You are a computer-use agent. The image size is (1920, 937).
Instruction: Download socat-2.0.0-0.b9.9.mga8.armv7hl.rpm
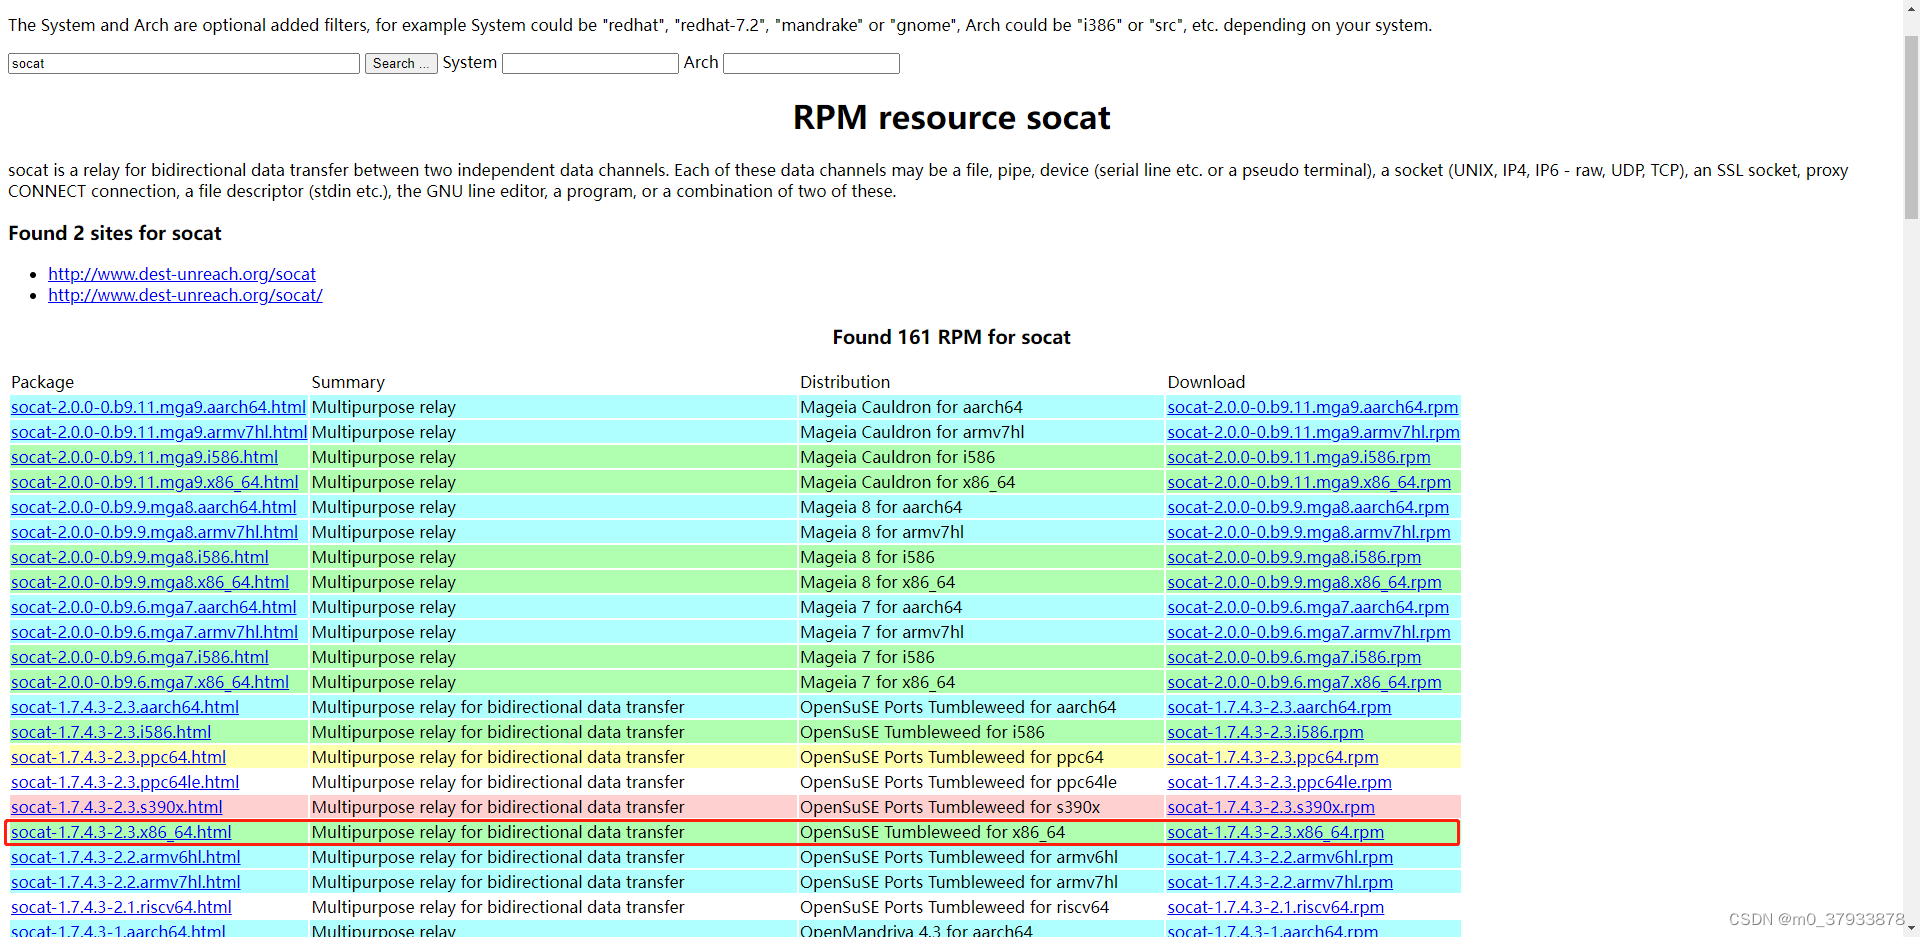click(1309, 532)
